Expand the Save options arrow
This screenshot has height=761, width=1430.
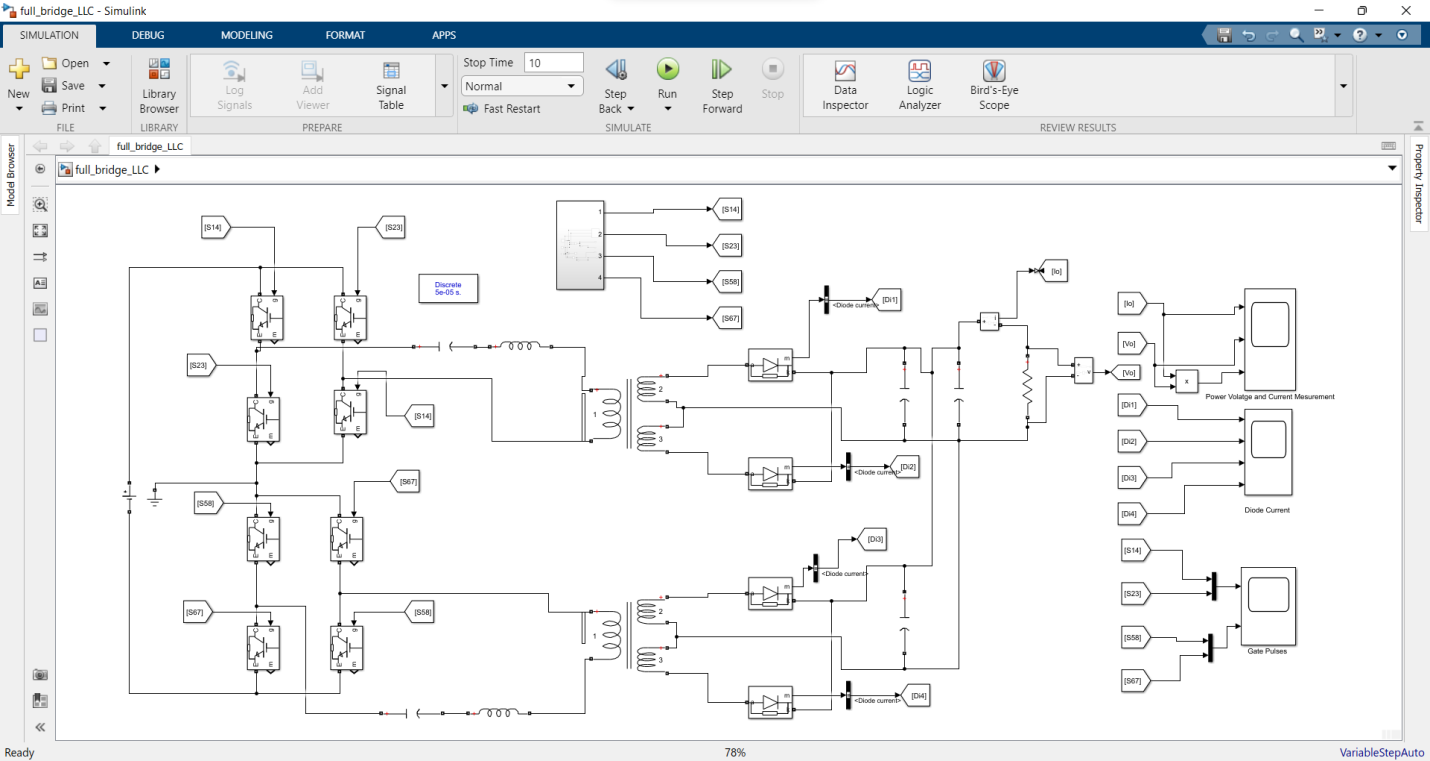coord(103,86)
